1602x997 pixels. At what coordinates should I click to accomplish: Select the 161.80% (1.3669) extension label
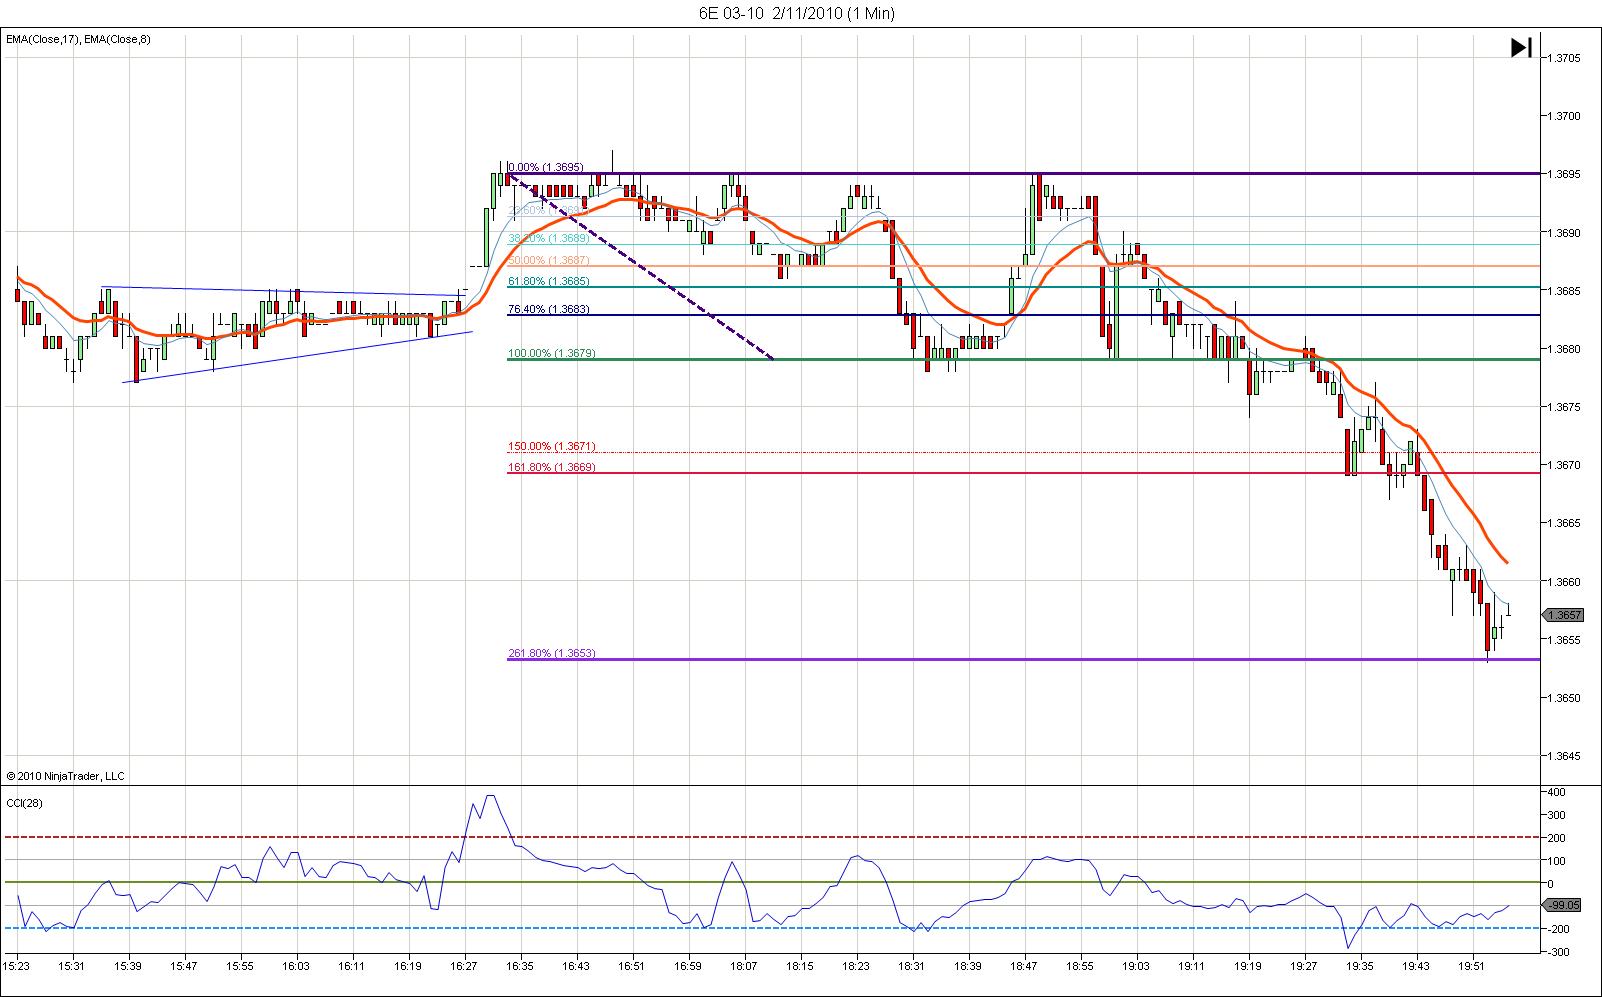551,467
